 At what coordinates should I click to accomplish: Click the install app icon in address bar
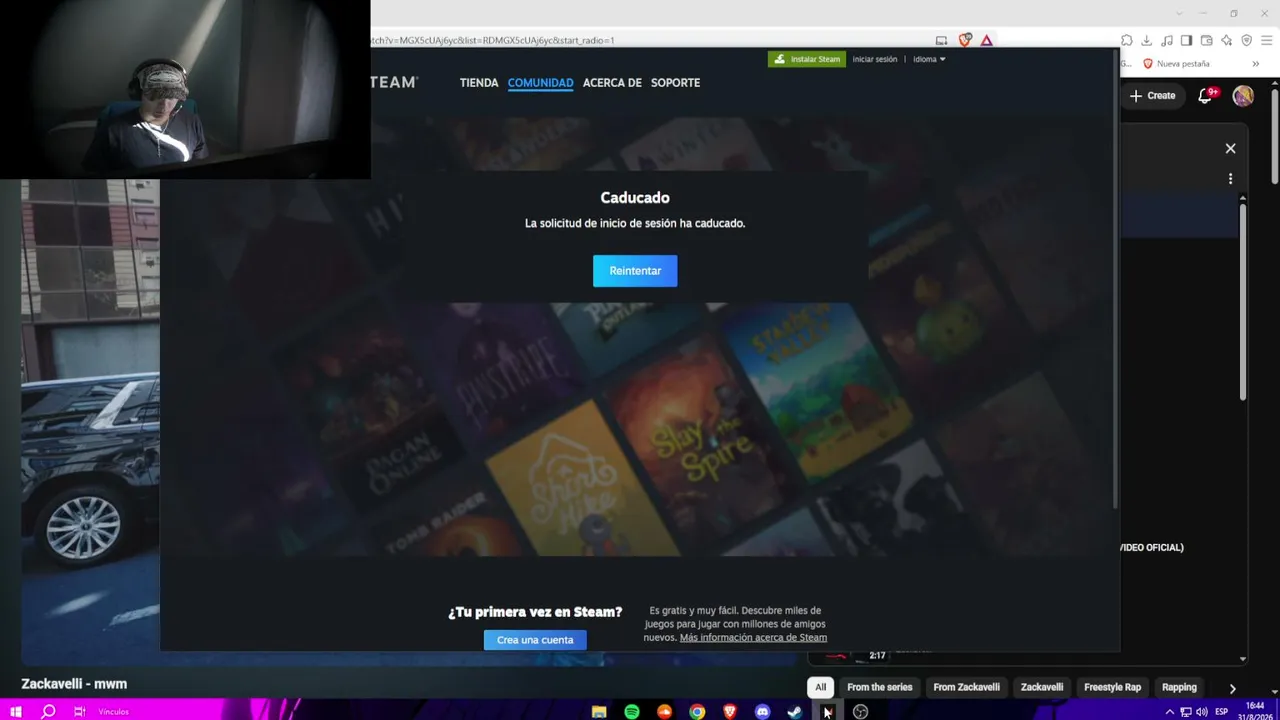[941, 40]
